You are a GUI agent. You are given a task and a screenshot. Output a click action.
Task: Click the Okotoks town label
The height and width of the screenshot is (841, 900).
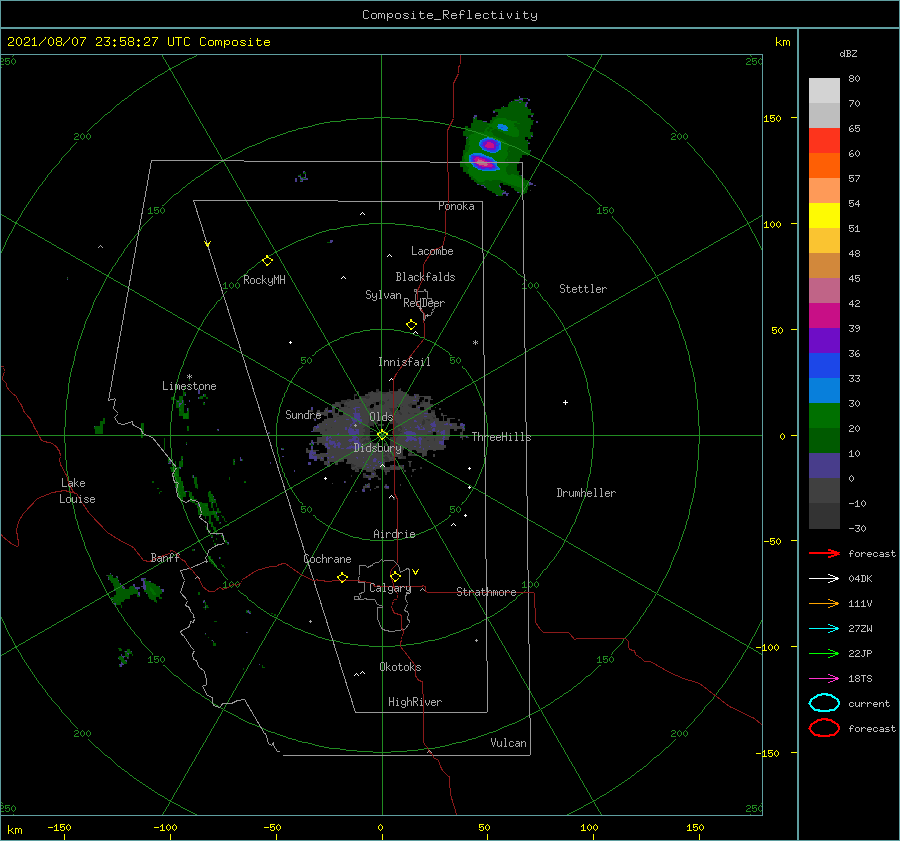point(400,667)
